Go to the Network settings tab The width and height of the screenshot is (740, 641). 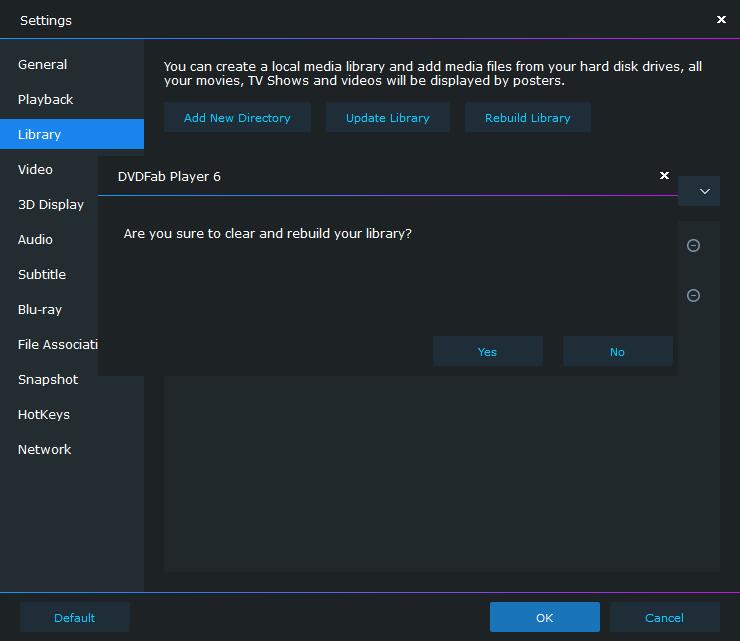(x=72, y=449)
